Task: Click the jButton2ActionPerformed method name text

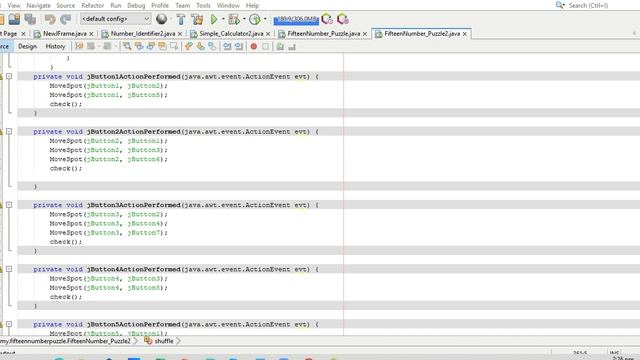Action: click(x=133, y=131)
